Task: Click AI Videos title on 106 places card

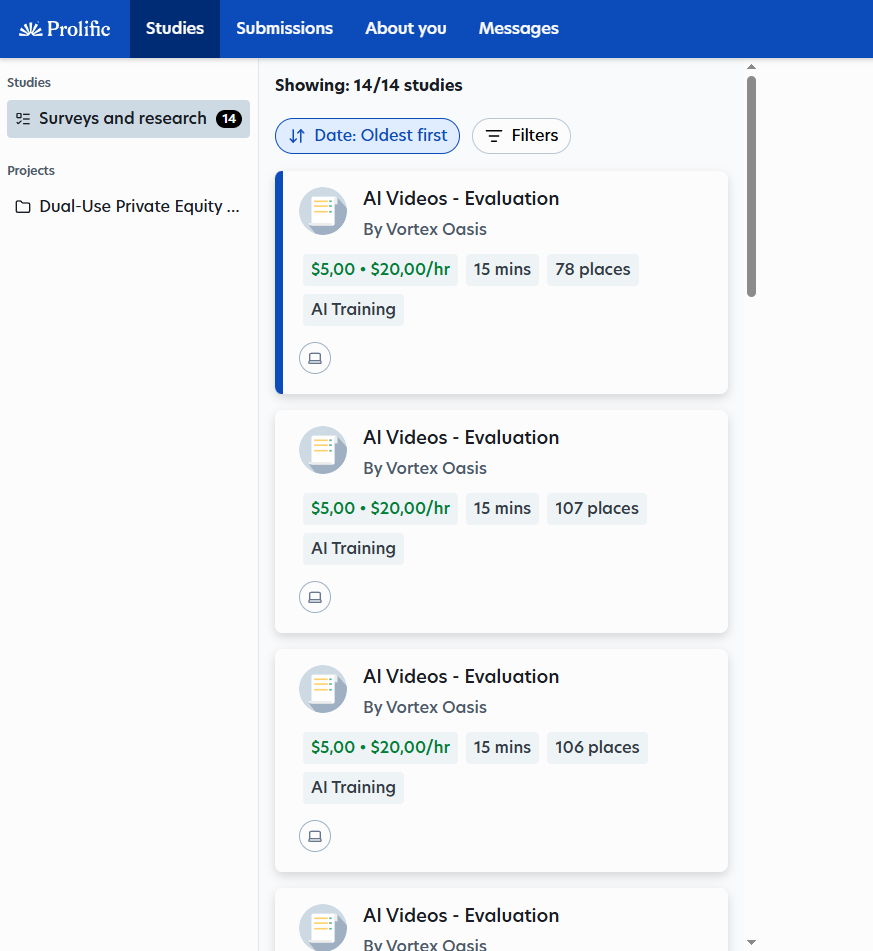Action: click(x=461, y=676)
